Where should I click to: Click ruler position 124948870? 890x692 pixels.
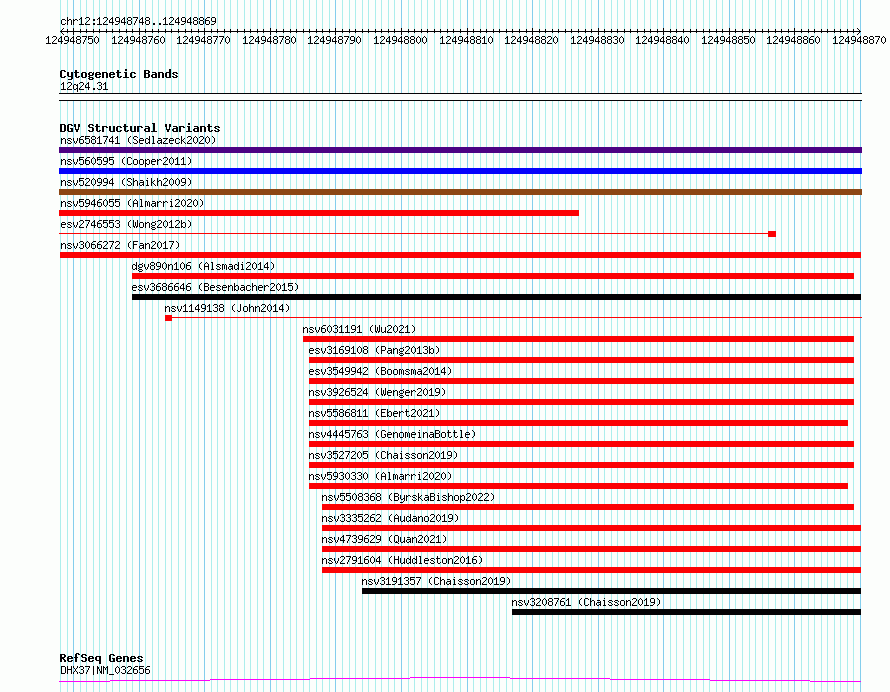click(859, 40)
